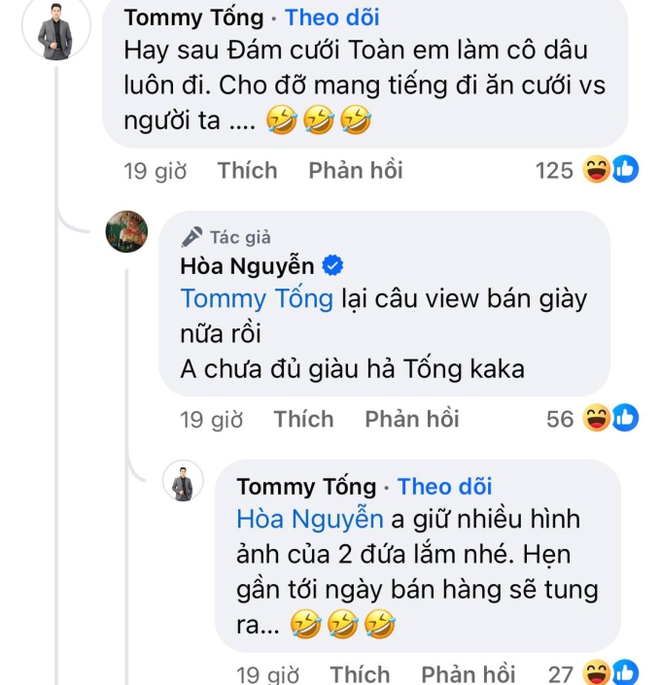Follow Tommy Tống from the top comment

332,17
